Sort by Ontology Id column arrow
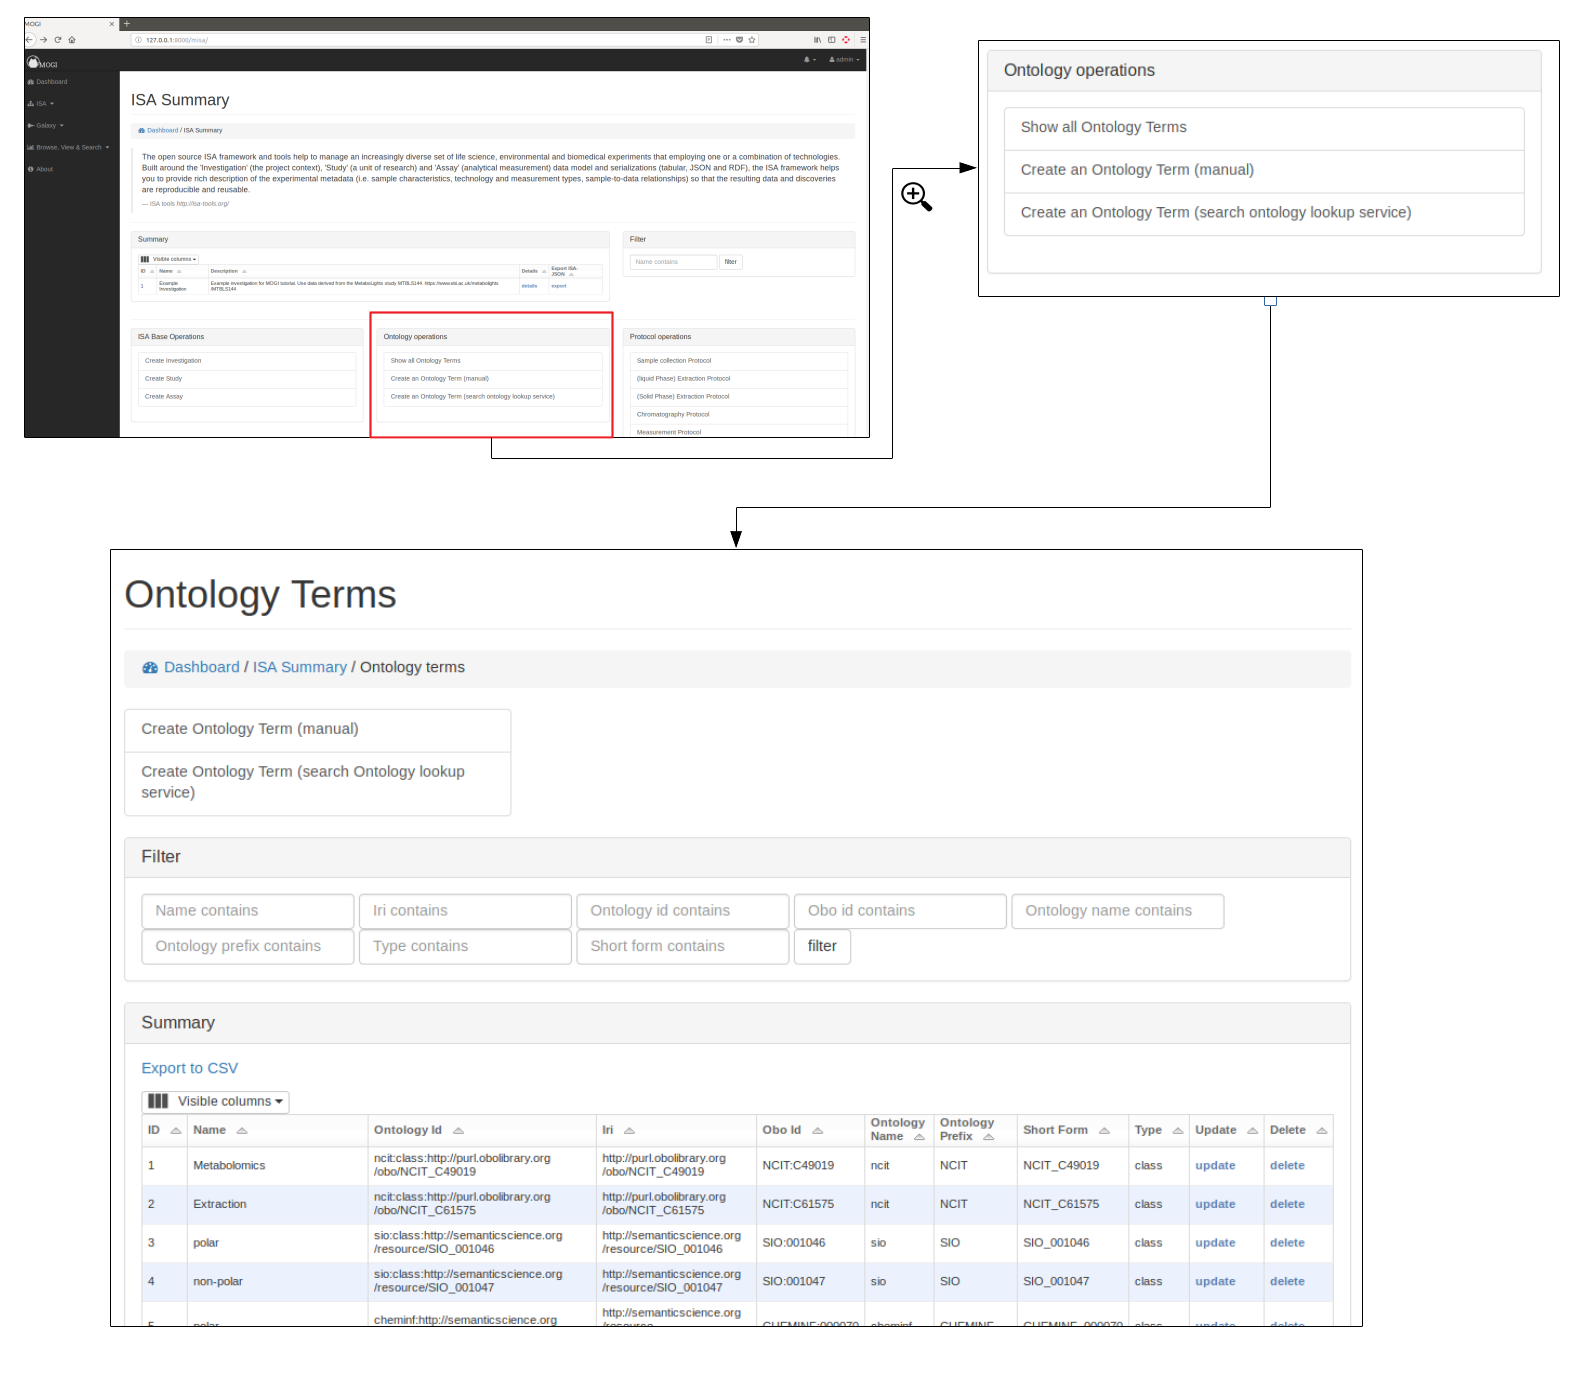The image size is (1588, 1393). coord(458,1131)
